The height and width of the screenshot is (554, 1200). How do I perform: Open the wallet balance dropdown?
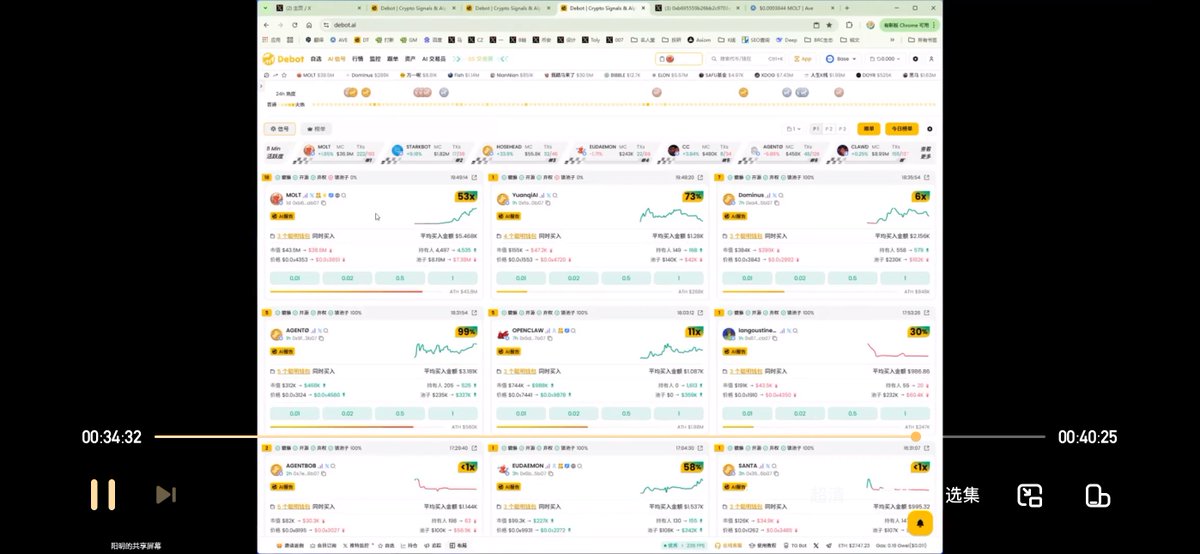click(x=883, y=59)
